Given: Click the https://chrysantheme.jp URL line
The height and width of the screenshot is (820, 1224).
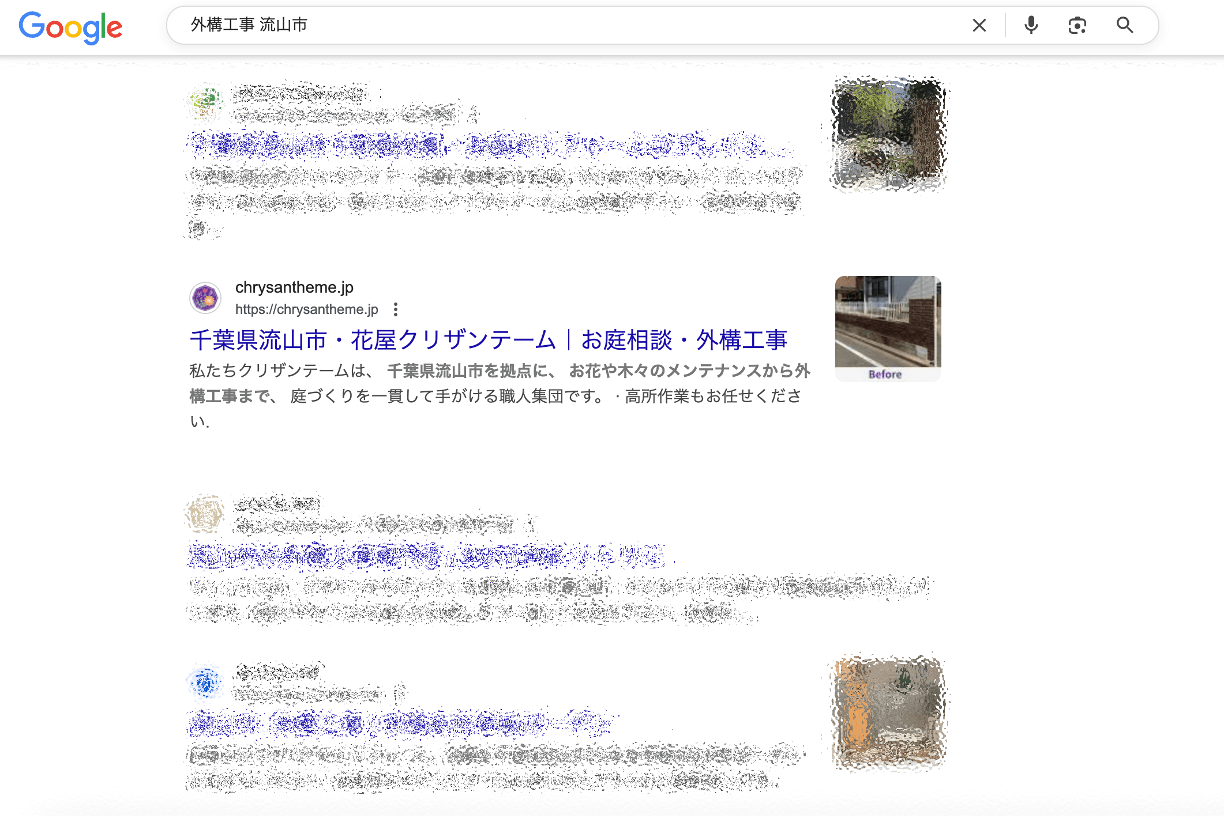Looking at the screenshot, I should (307, 310).
